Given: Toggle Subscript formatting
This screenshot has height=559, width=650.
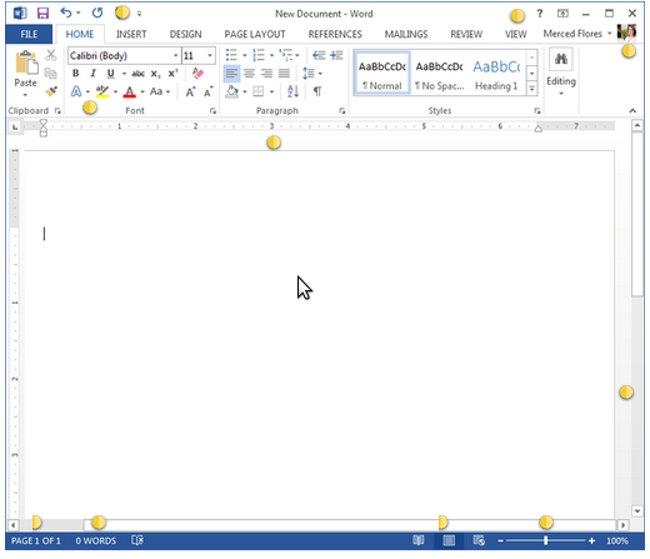Looking at the screenshot, I should click(x=155, y=74).
